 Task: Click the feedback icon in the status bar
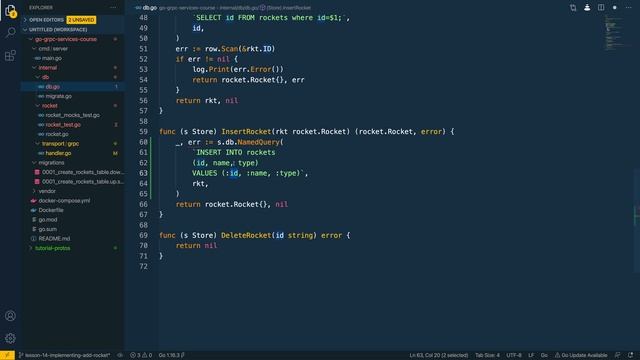click(x=618, y=355)
